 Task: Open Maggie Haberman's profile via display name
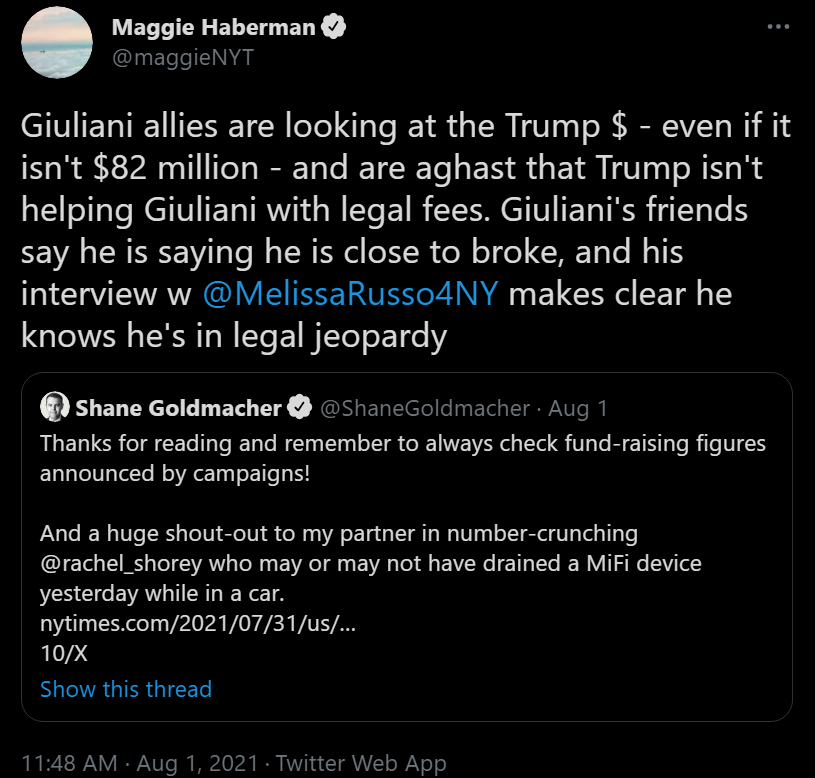212,29
